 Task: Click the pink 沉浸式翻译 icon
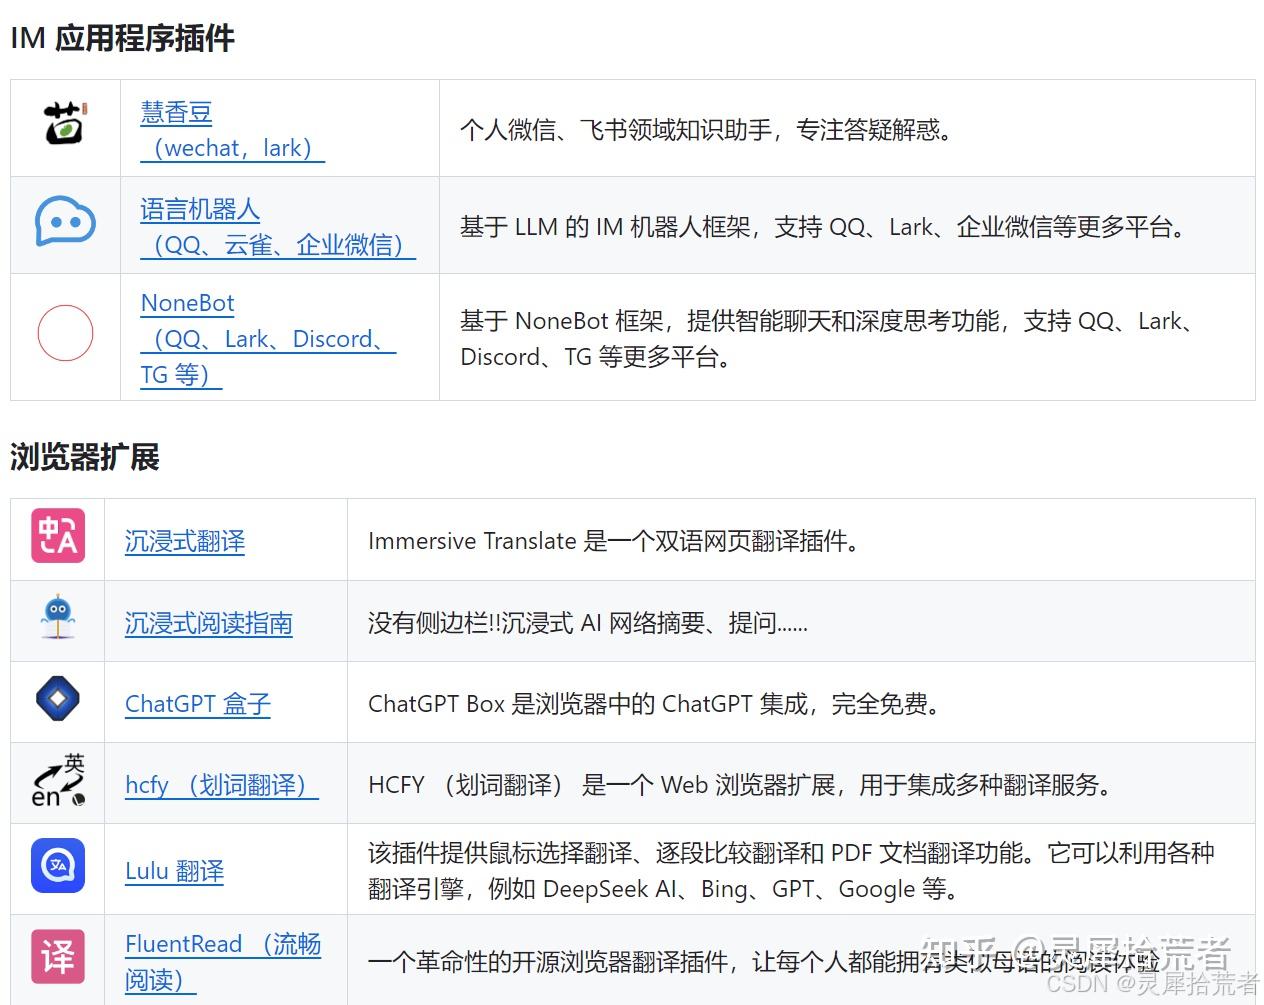(x=58, y=536)
